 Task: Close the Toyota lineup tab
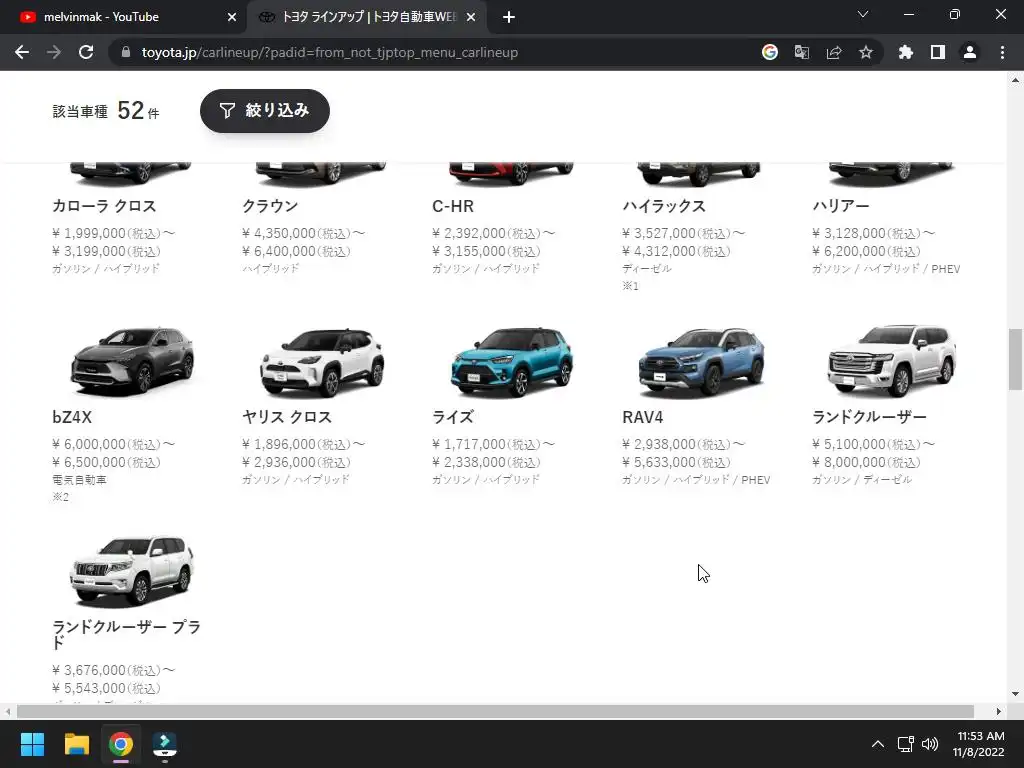pos(471,17)
